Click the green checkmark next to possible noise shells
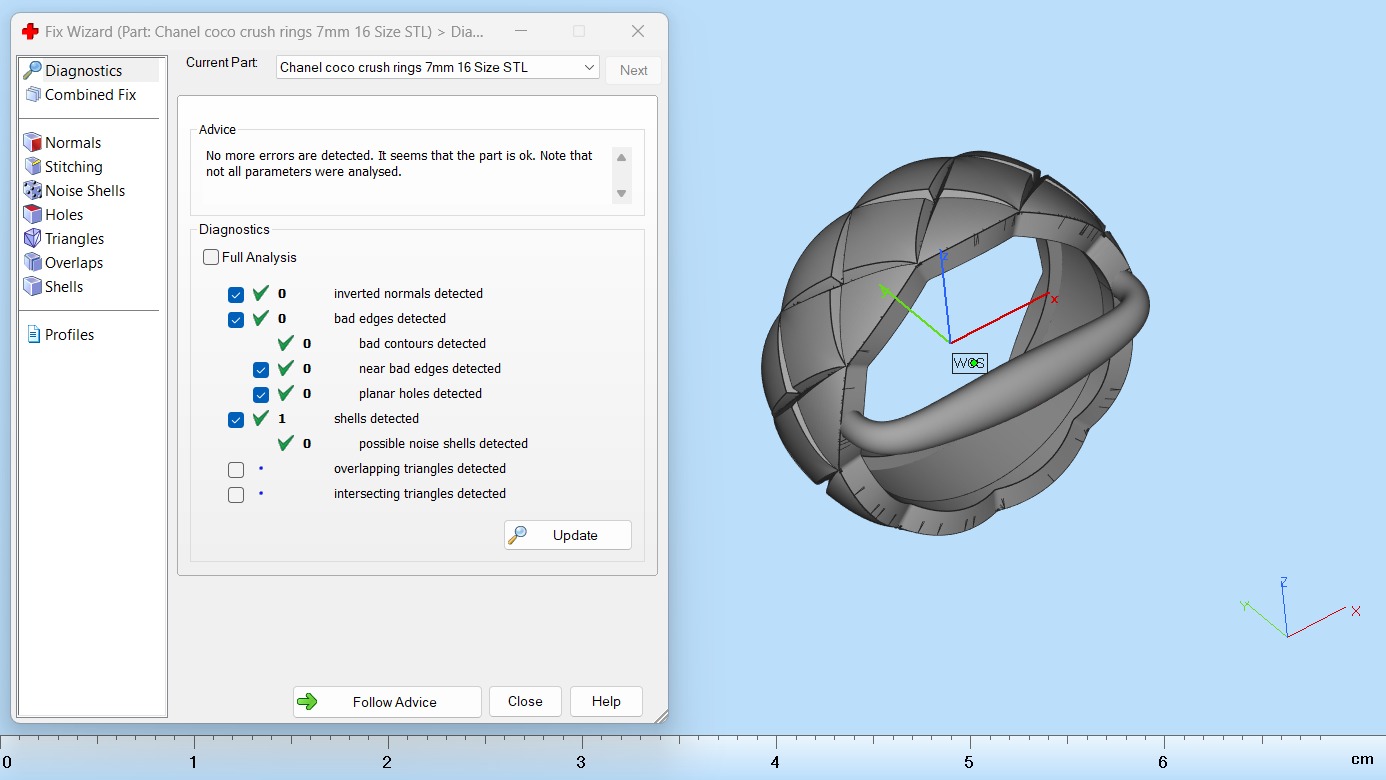This screenshot has height=780, width=1386. point(286,443)
